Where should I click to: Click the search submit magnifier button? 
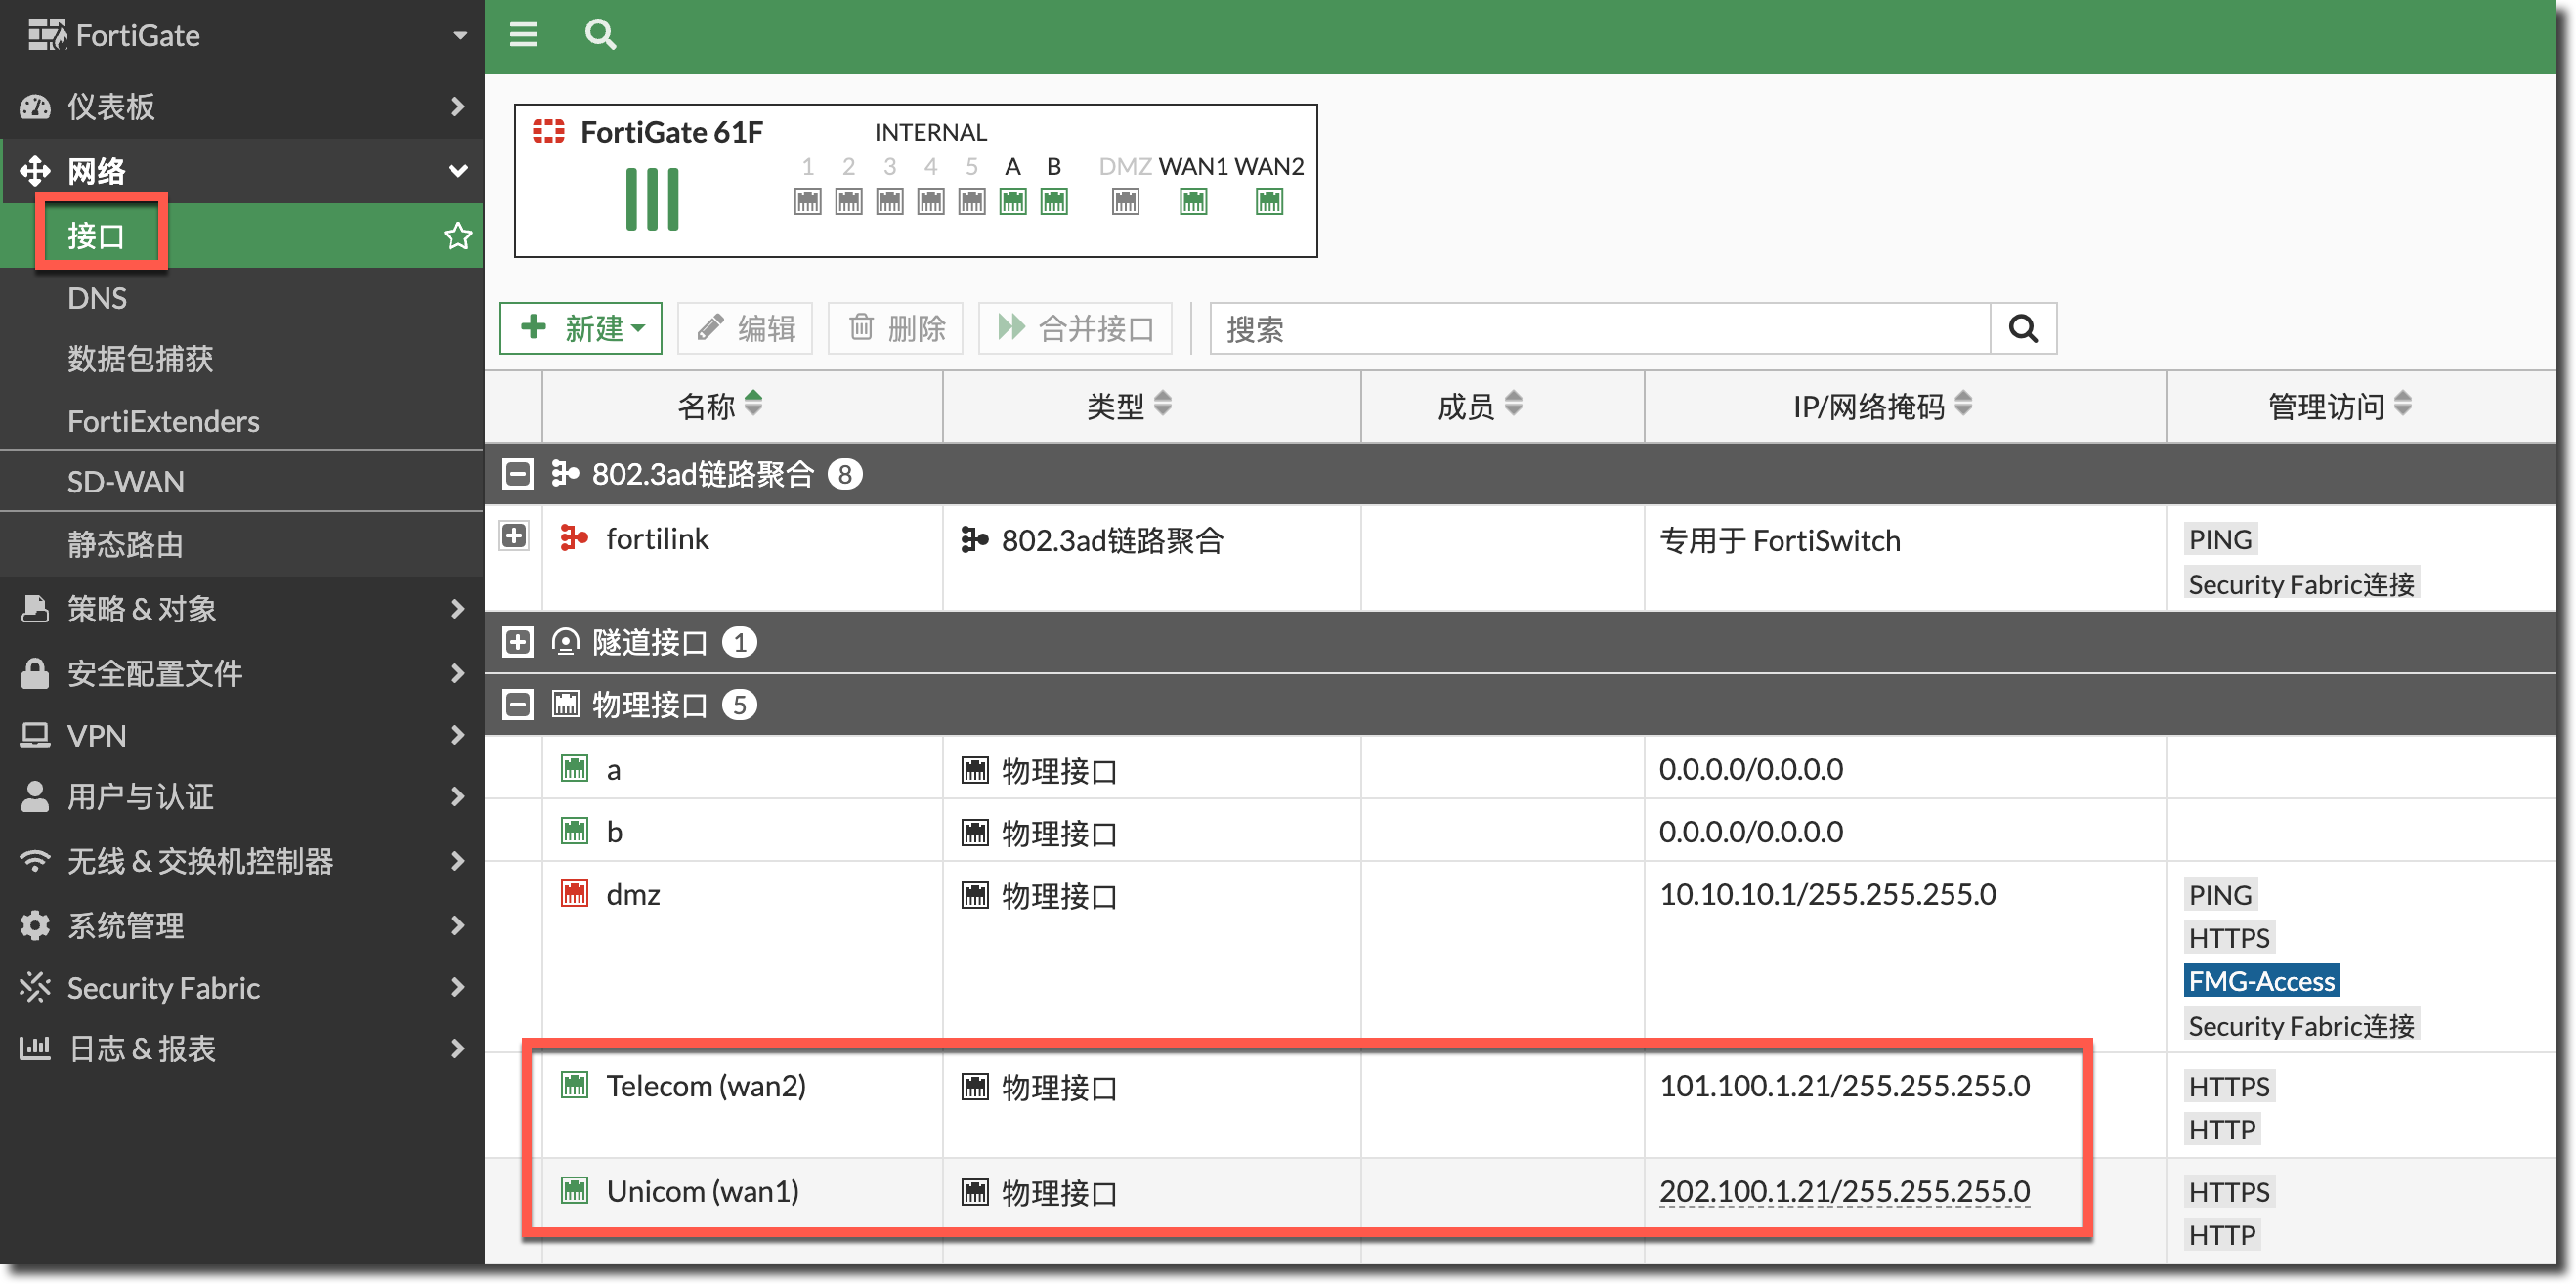[x=2022, y=328]
